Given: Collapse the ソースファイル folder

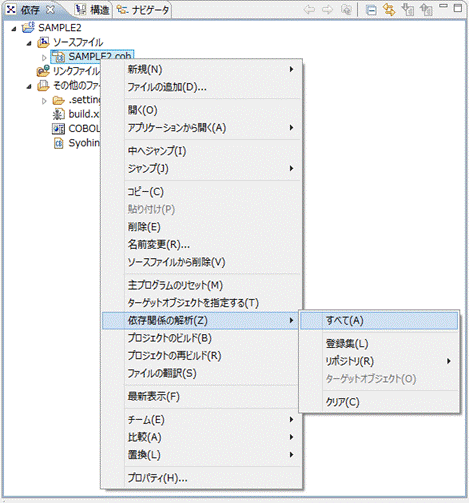Looking at the screenshot, I should pyautogui.click(x=29, y=43).
